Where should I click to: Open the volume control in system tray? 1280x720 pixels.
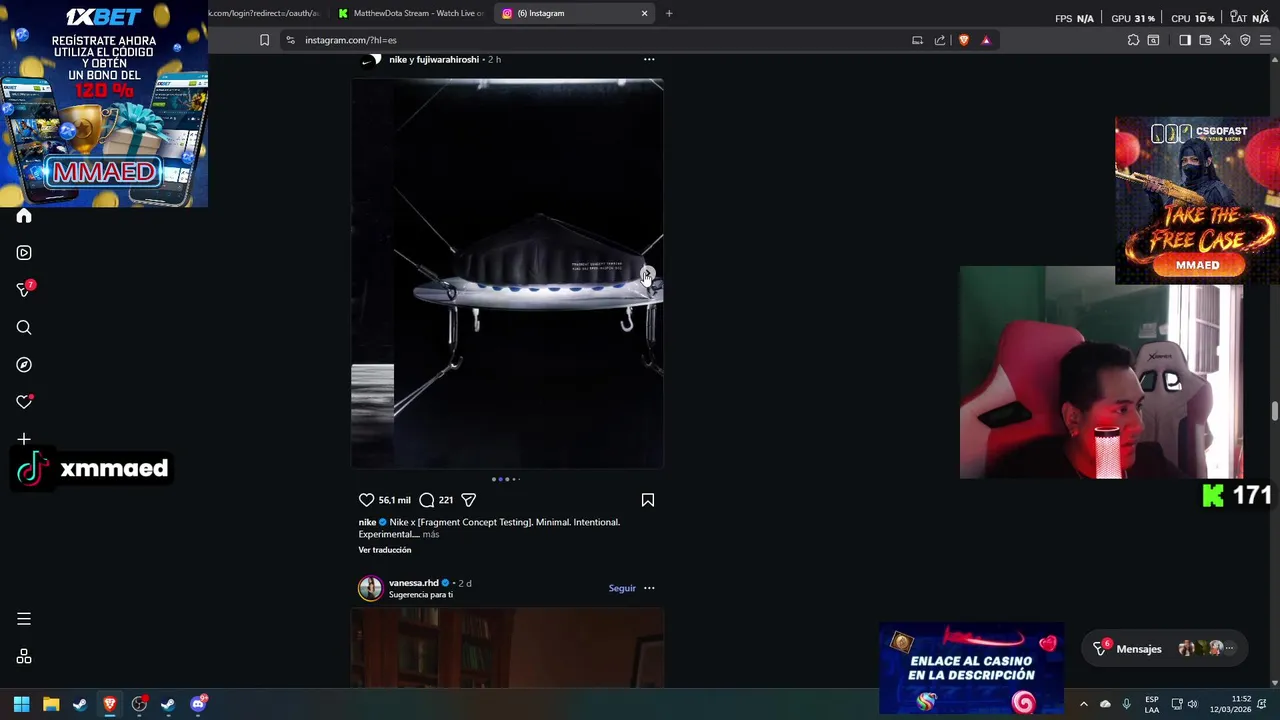(1192, 704)
